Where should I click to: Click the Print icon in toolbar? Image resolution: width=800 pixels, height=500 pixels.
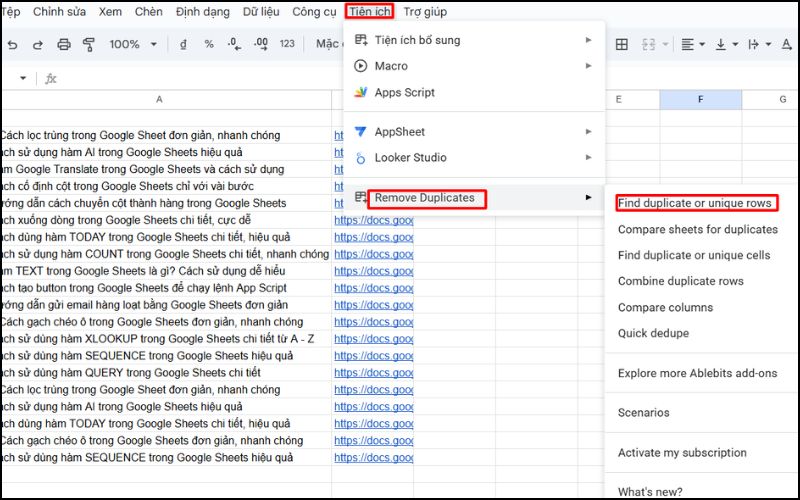(64, 44)
